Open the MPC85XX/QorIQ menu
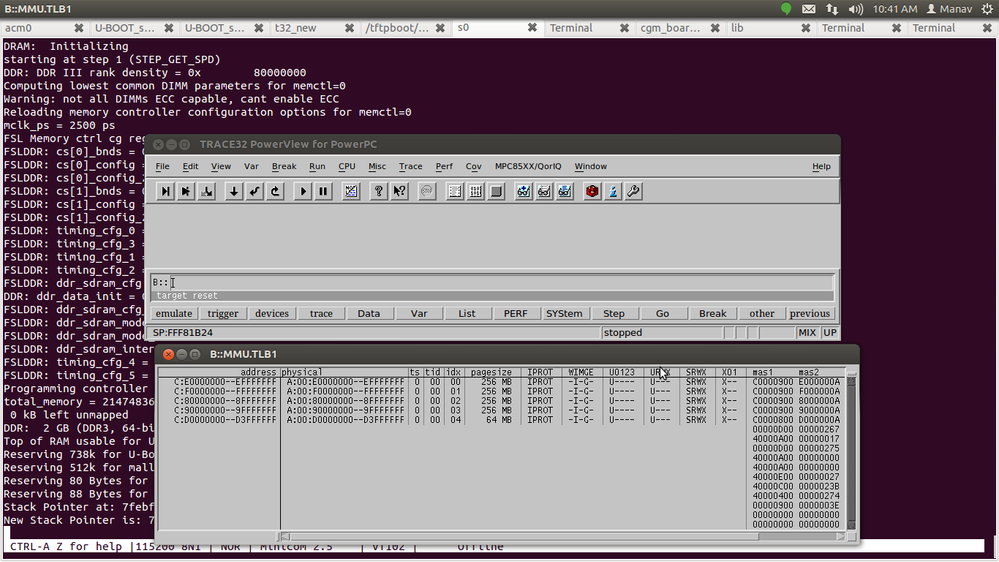 528,166
